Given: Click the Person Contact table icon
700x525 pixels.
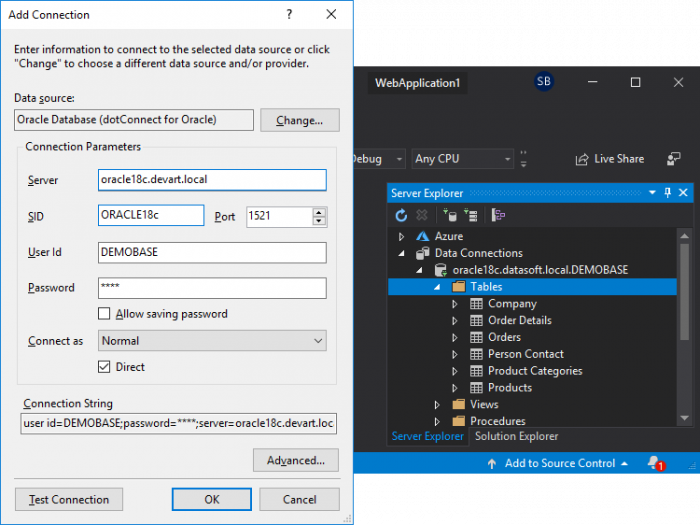Looking at the screenshot, I should coord(476,354).
